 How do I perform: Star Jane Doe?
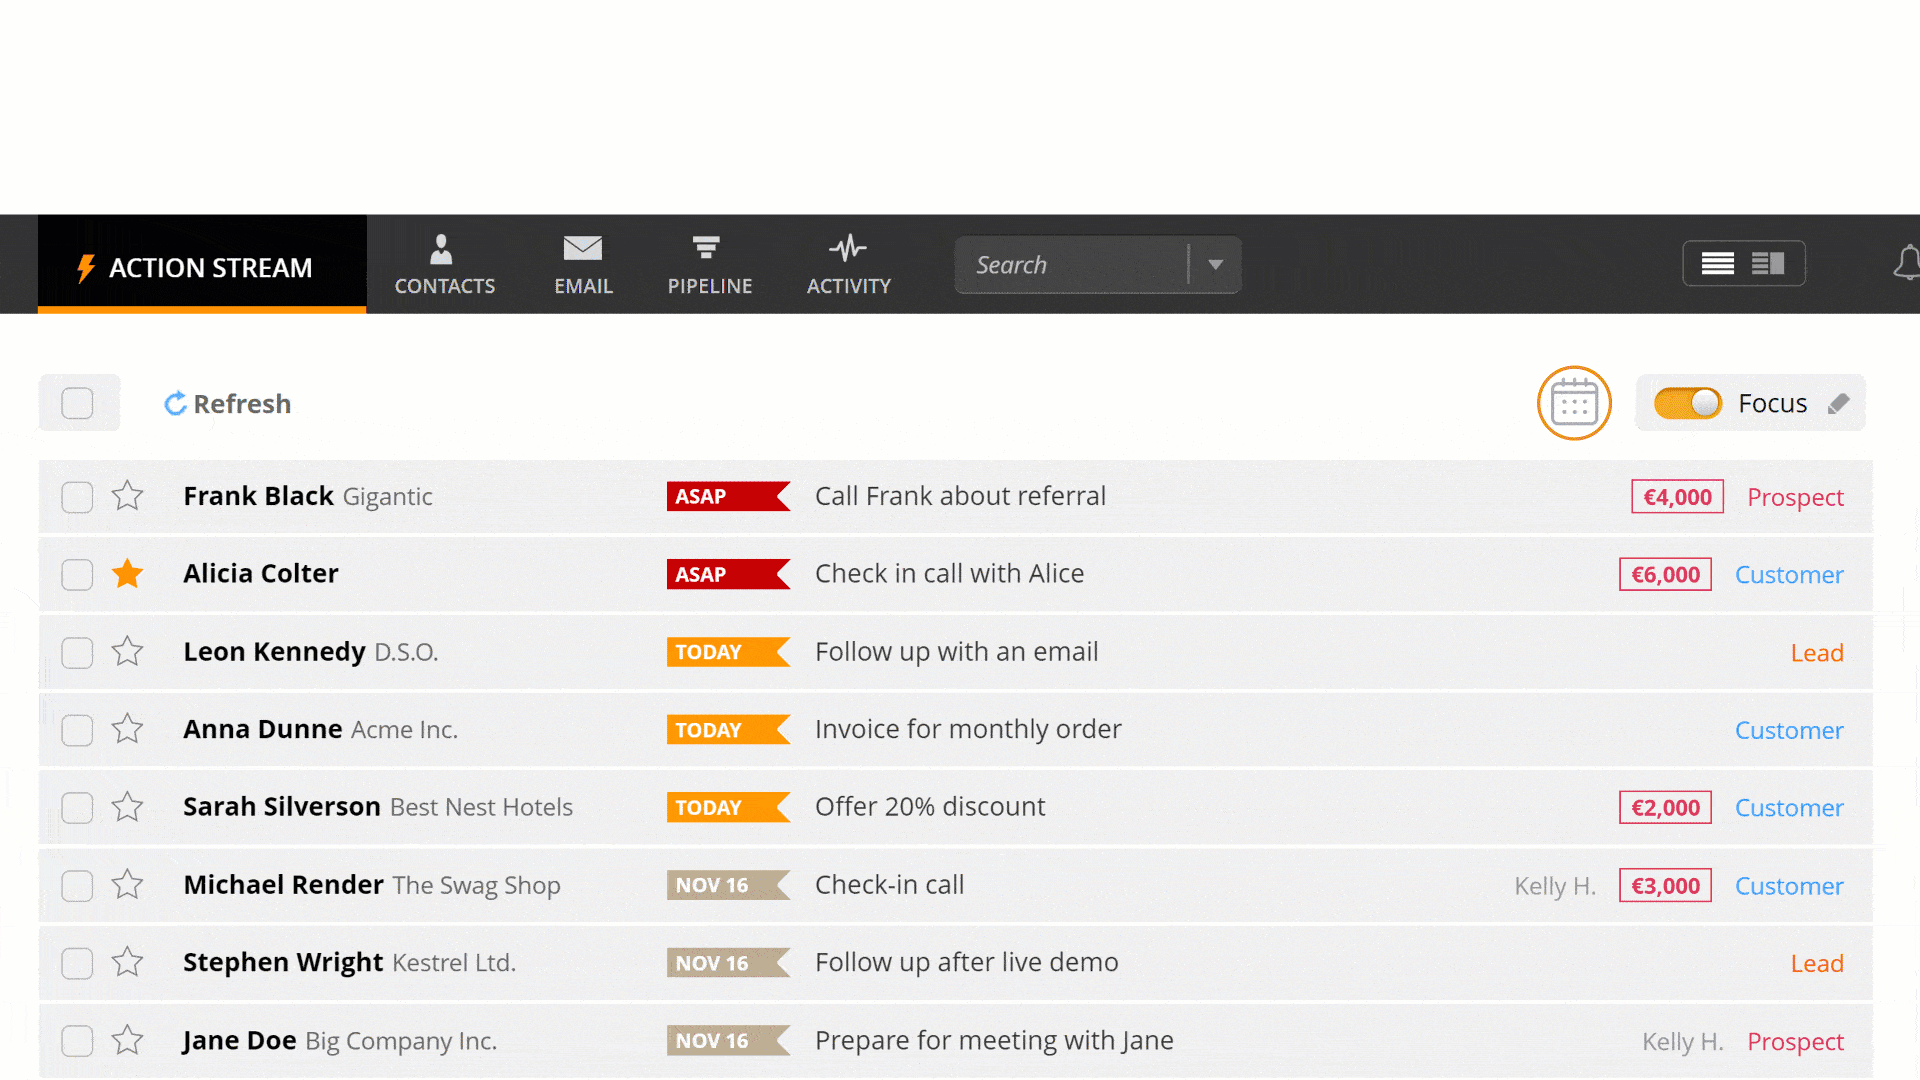[x=127, y=1041]
